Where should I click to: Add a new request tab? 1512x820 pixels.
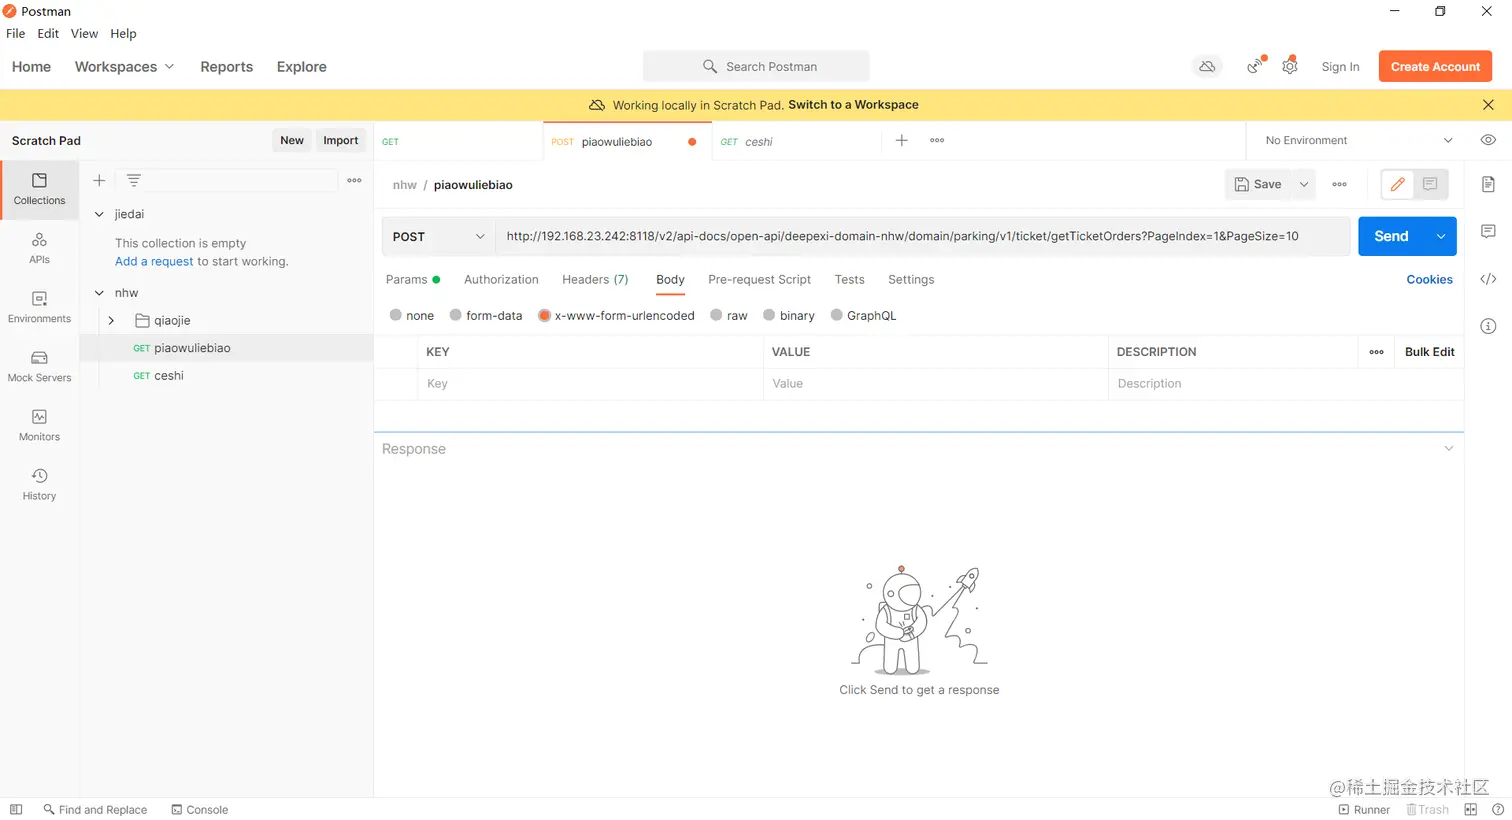[x=901, y=141]
